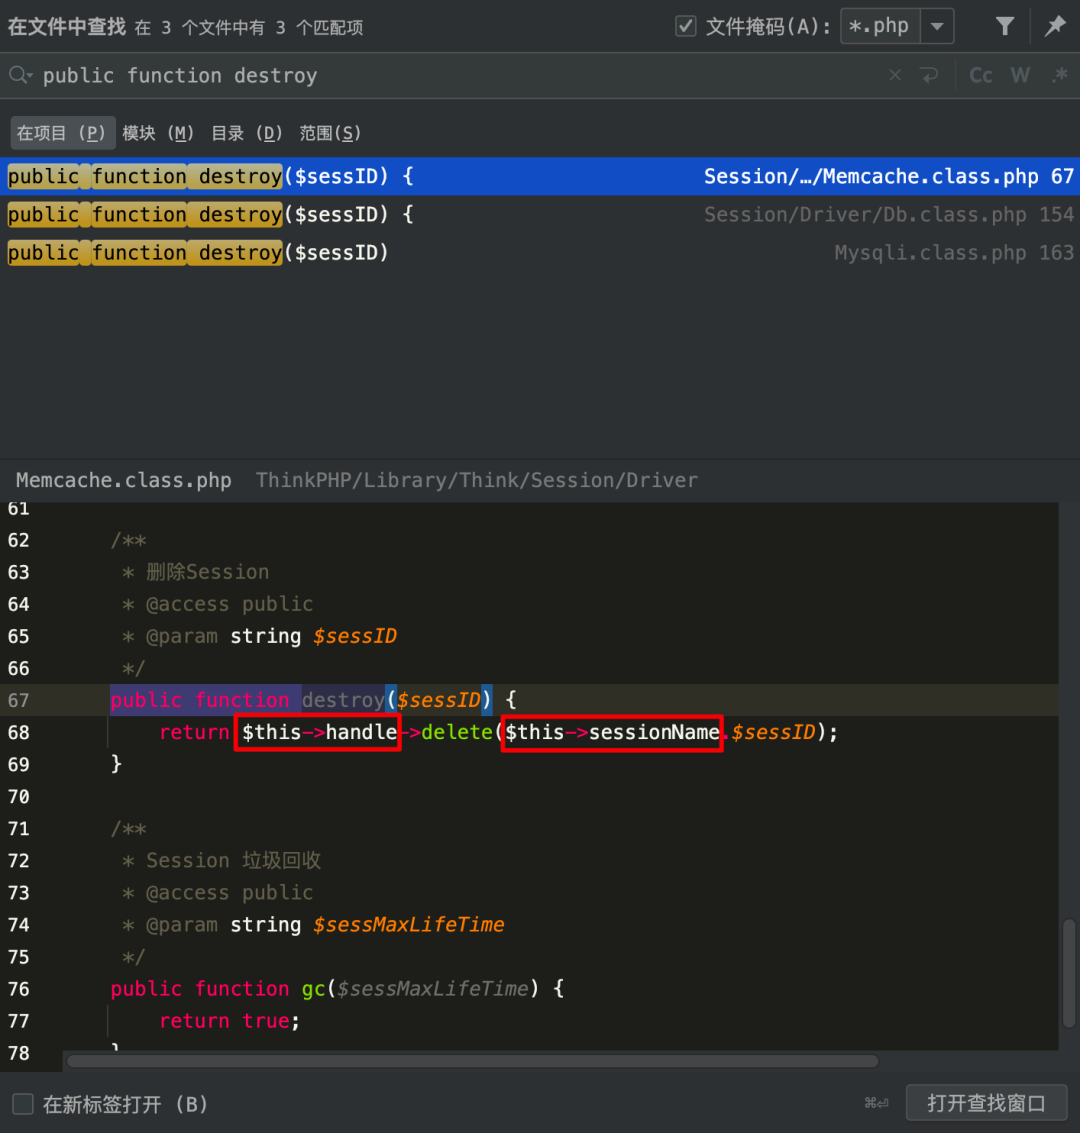Click 'return true;' on line 77

[x=229, y=1020]
